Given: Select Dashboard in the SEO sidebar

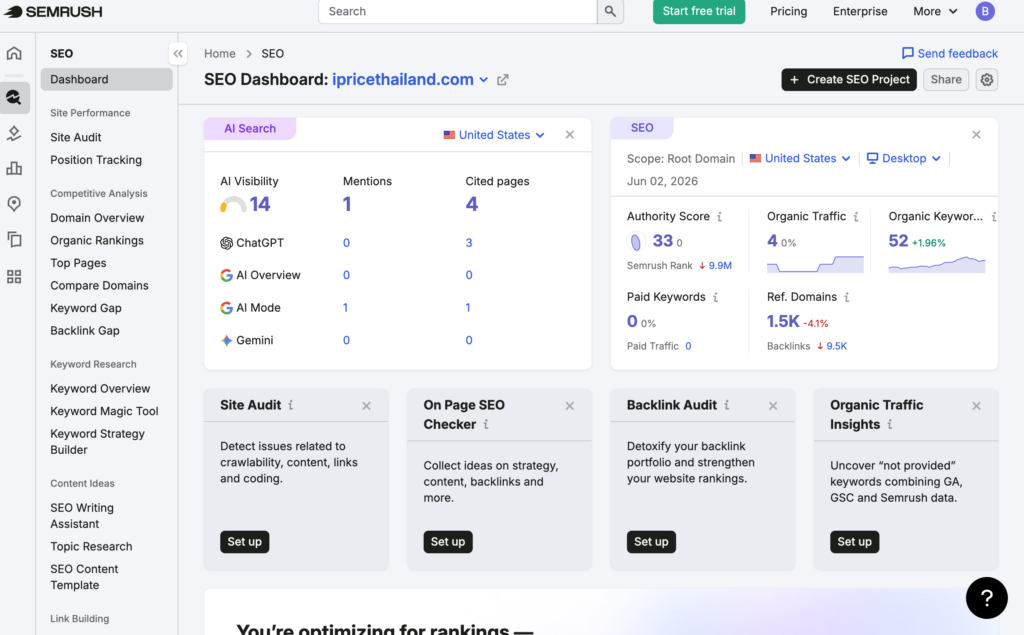Looking at the screenshot, I should (106, 79).
